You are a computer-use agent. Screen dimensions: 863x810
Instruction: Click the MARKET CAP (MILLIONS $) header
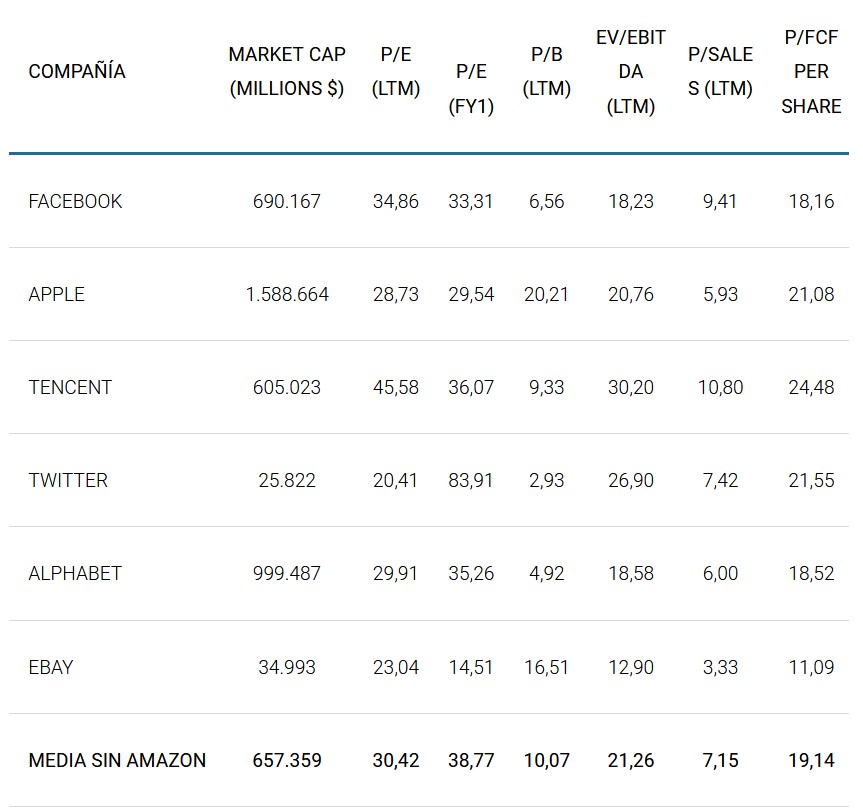tap(287, 72)
